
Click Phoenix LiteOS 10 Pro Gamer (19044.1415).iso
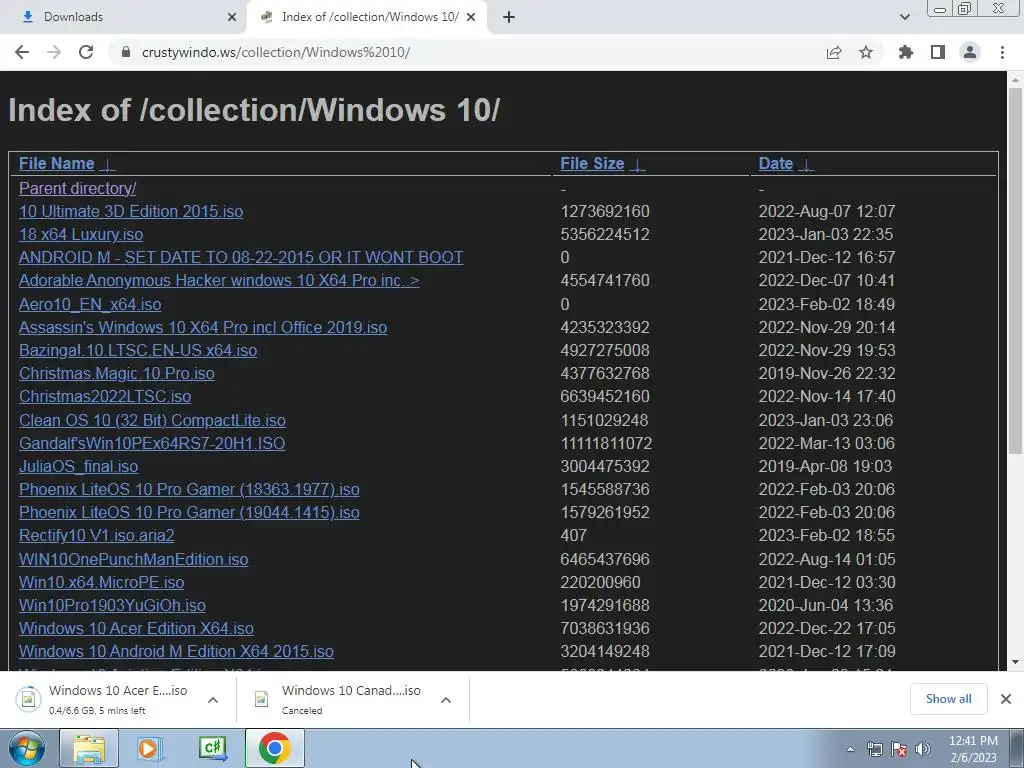pos(189,512)
